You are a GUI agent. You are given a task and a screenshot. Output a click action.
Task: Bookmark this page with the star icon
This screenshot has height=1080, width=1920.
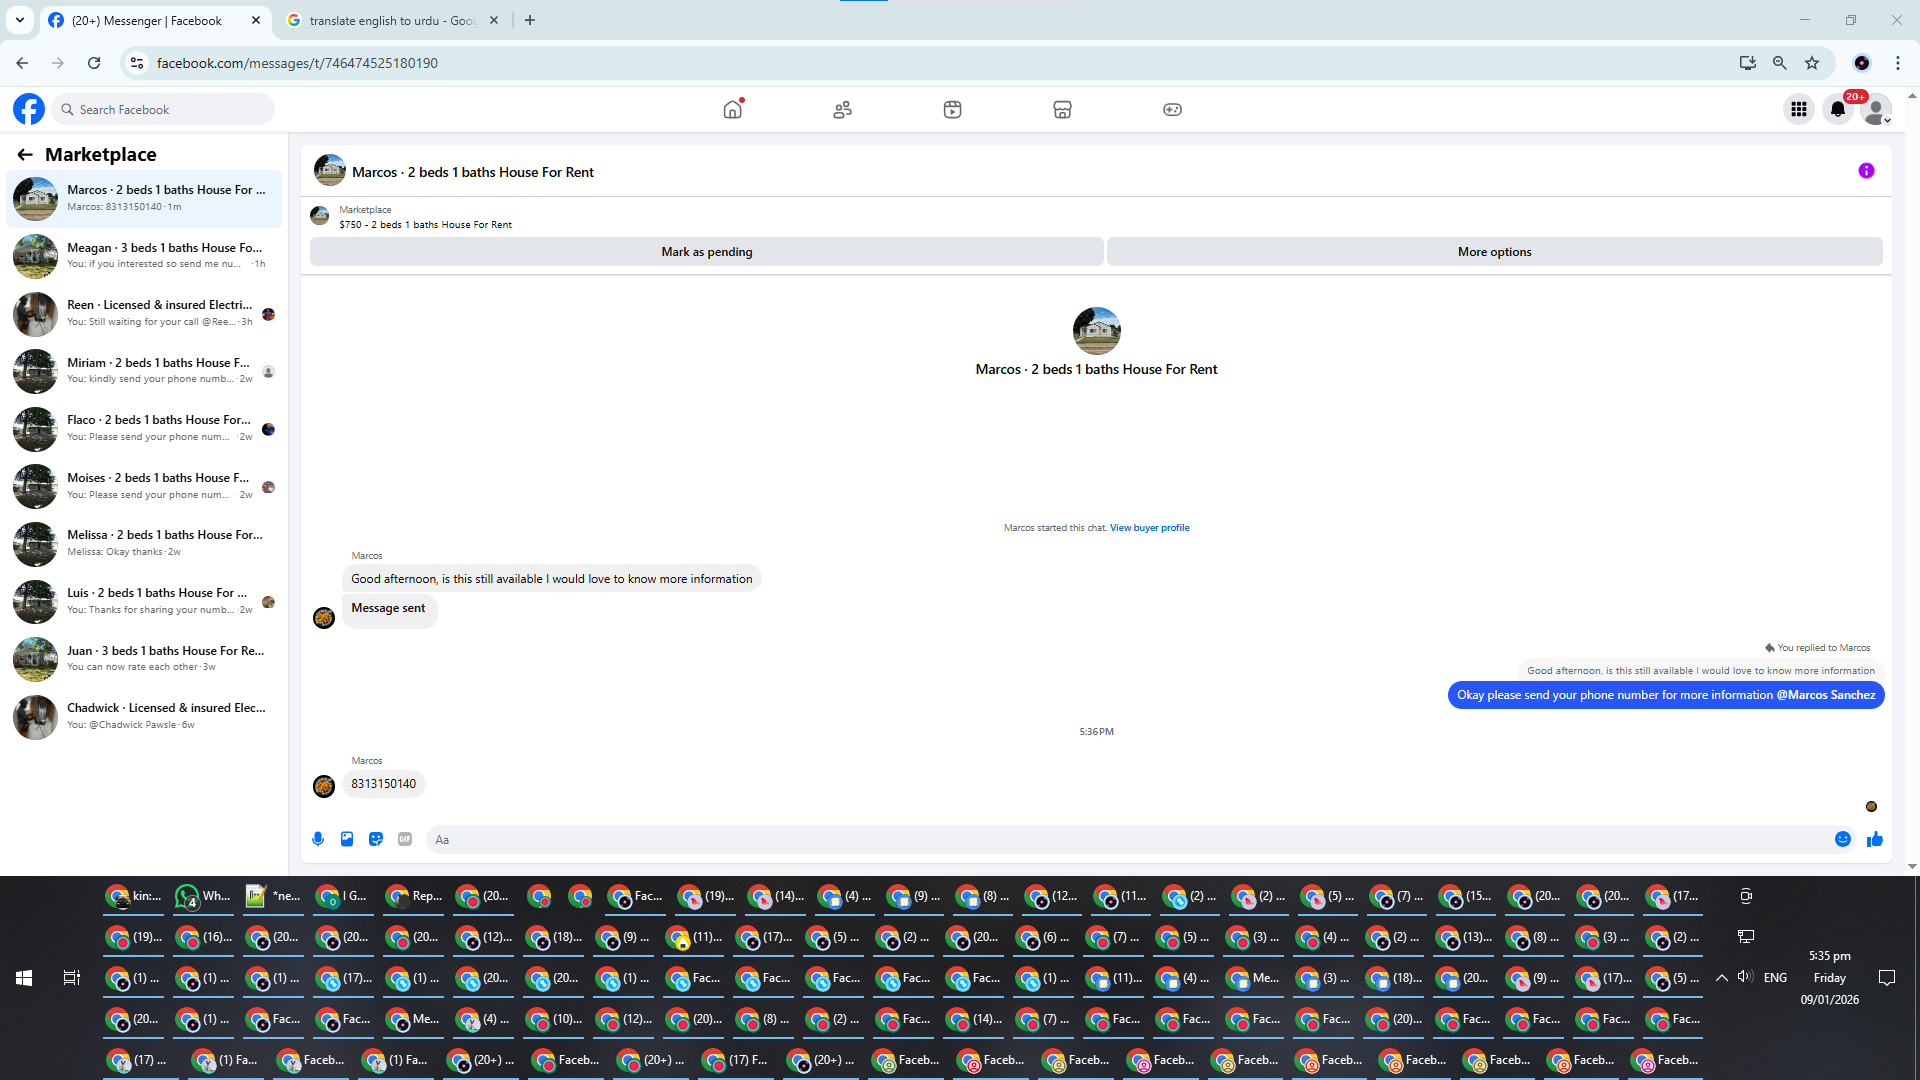tap(1812, 63)
